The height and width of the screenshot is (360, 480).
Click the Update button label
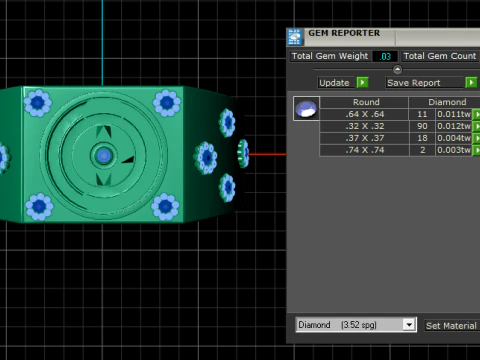pos(334,83)
